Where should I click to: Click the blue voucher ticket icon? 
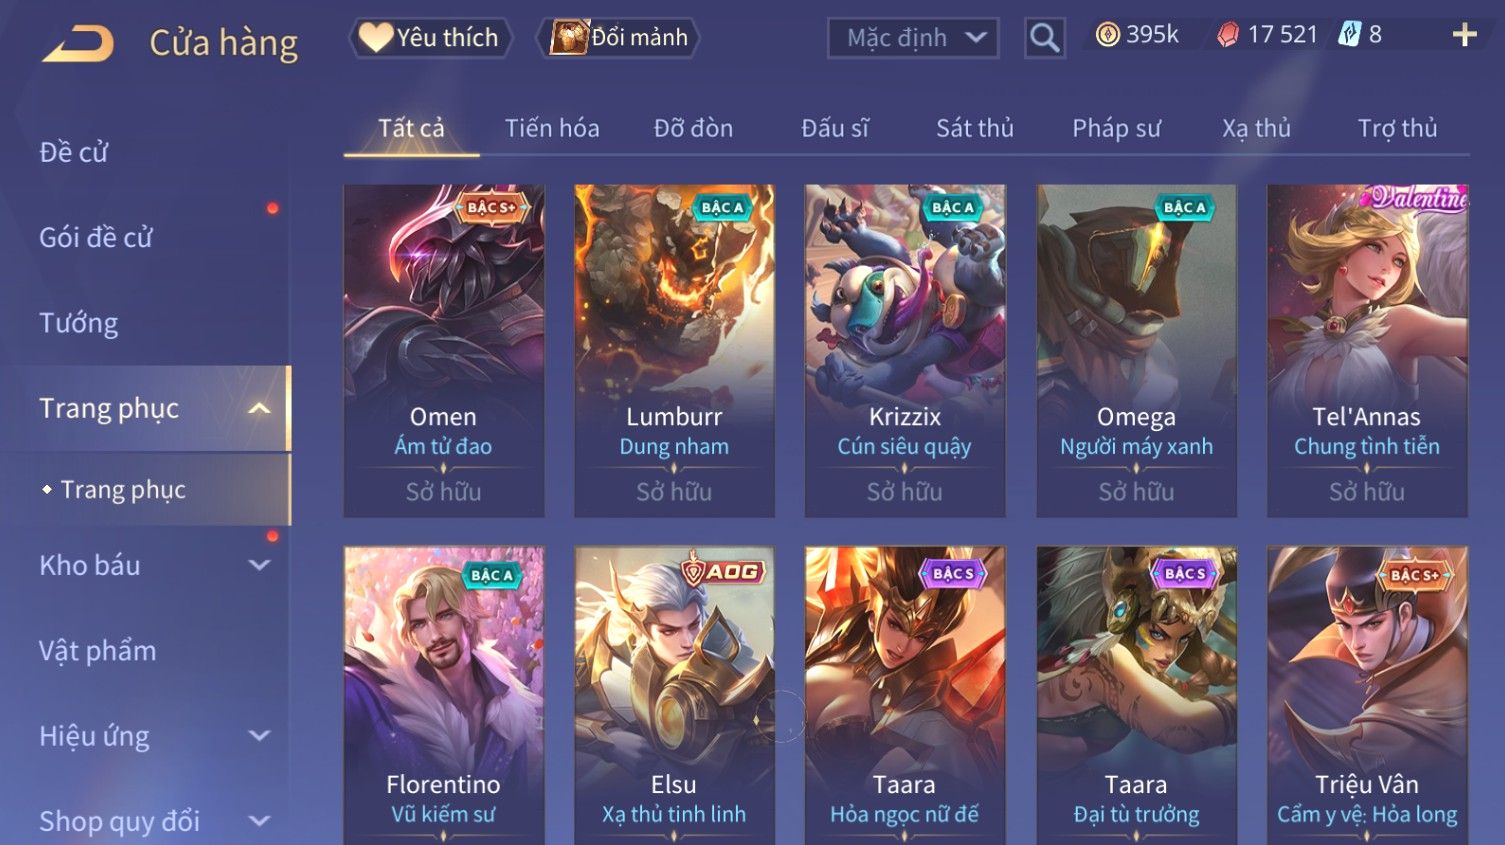1350,35
